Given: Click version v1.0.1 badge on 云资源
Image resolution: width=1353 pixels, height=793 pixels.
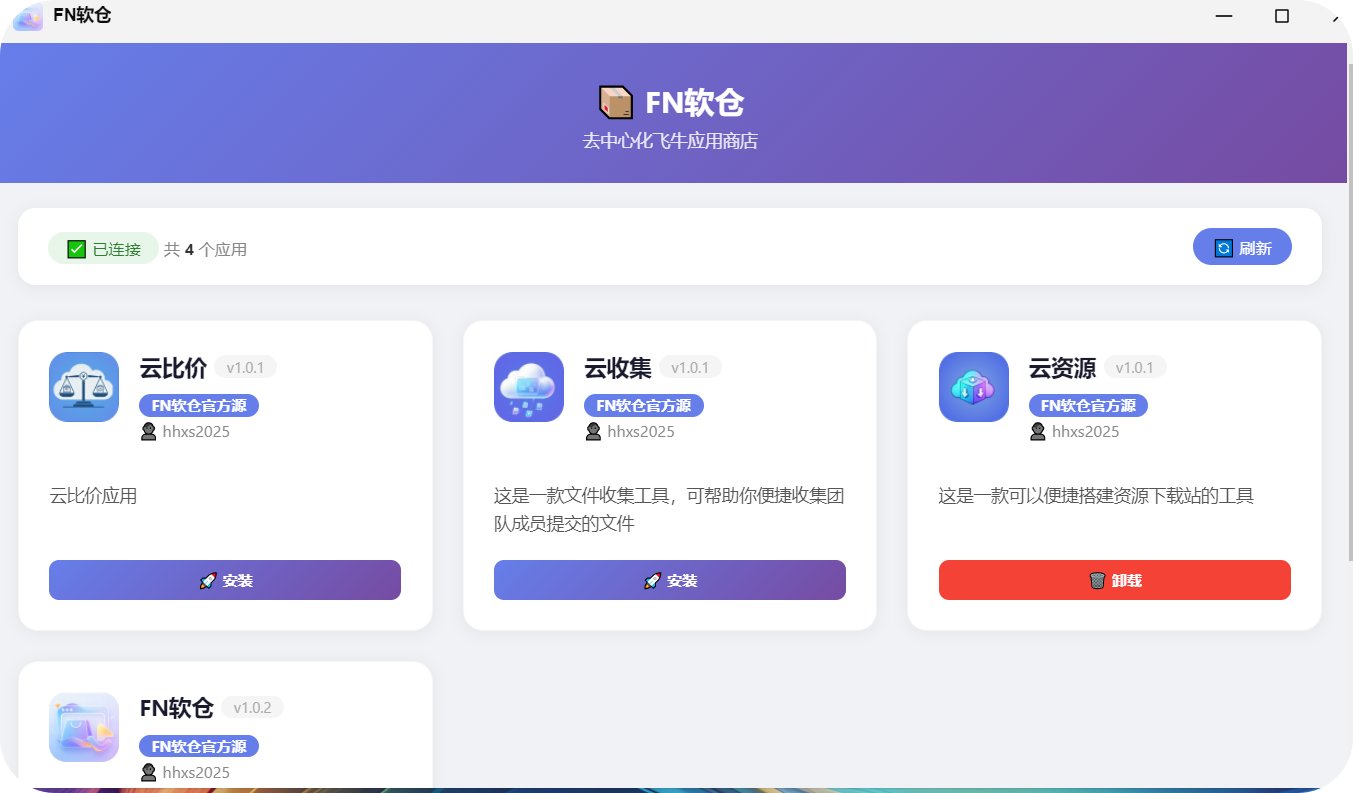Looking at the screenshot, I should 1135,367.
